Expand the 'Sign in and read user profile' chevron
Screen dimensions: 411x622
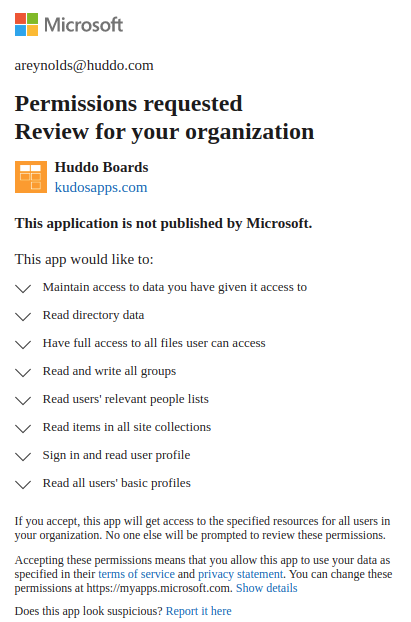(x=23, y=456)
